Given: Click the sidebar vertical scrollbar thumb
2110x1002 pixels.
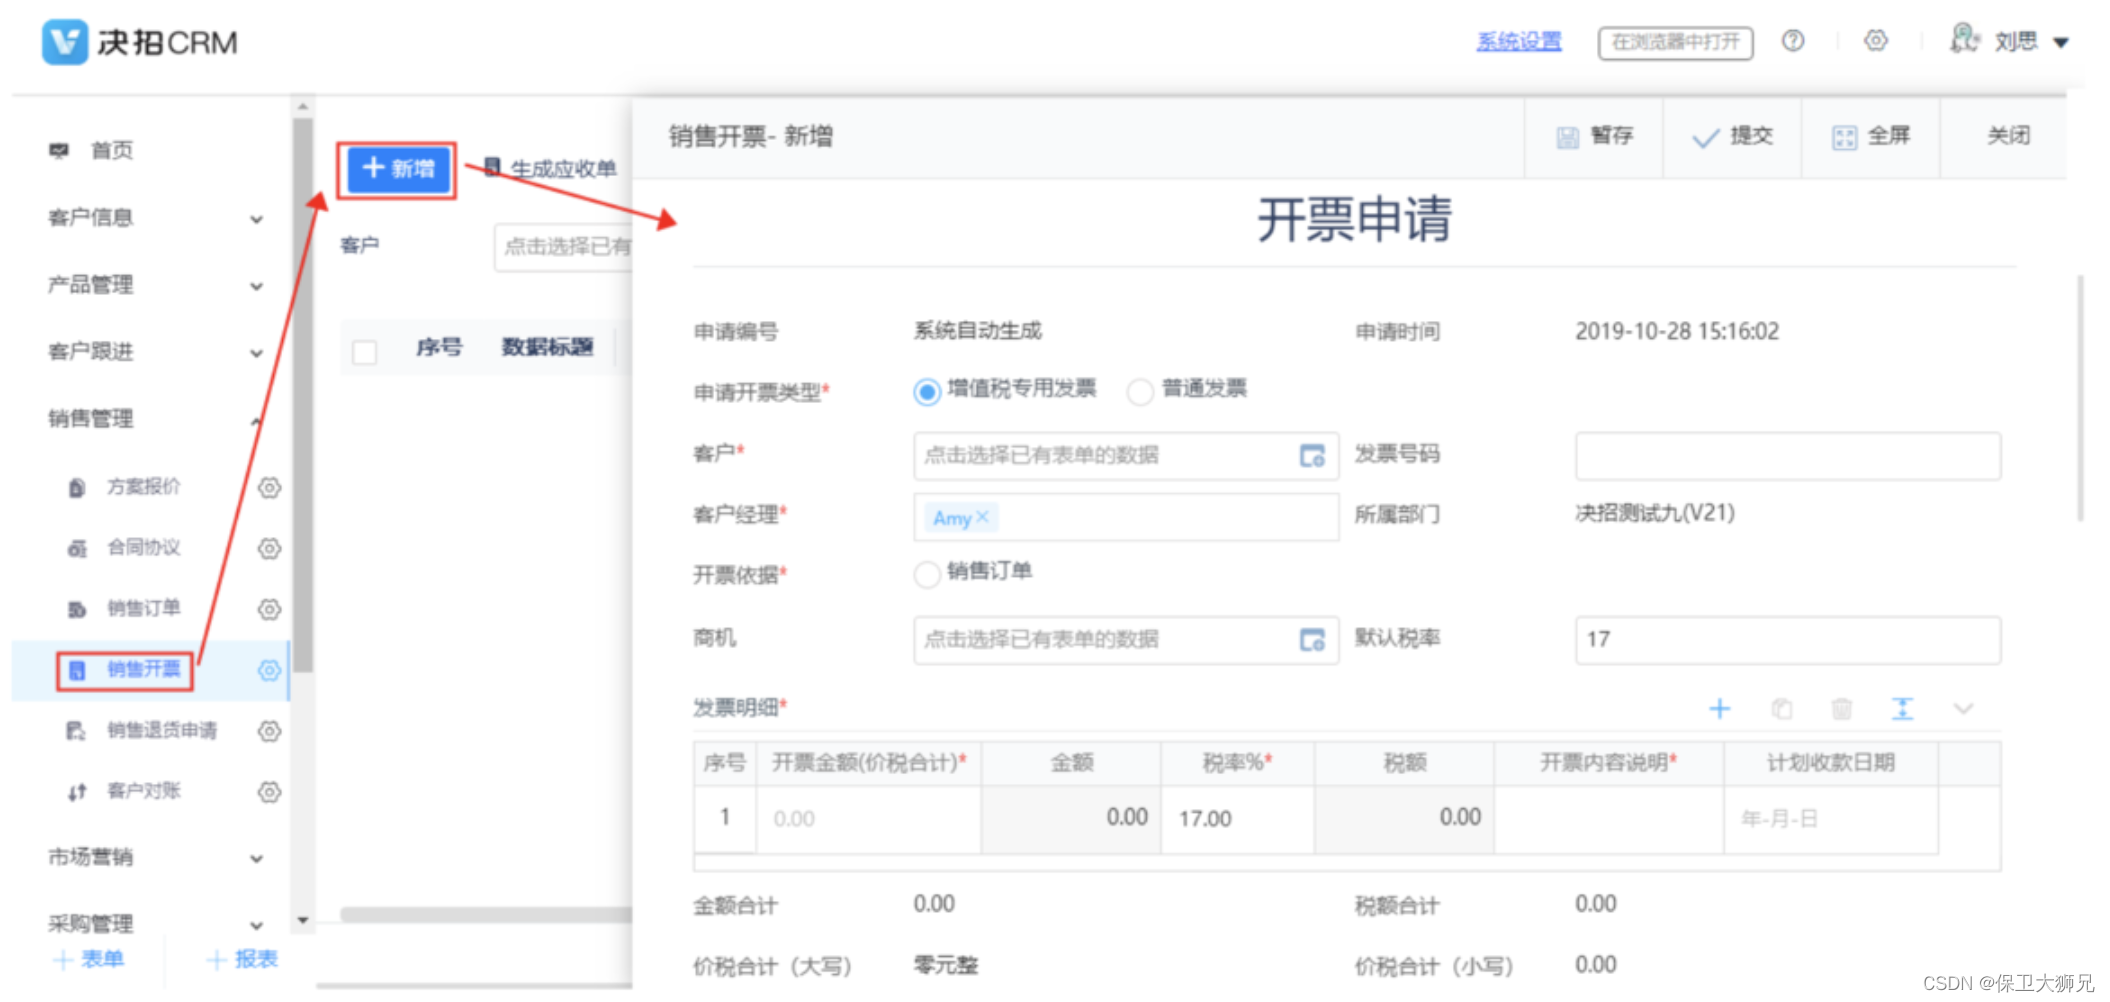Looking at the screenshot, I should pos(303,395).
